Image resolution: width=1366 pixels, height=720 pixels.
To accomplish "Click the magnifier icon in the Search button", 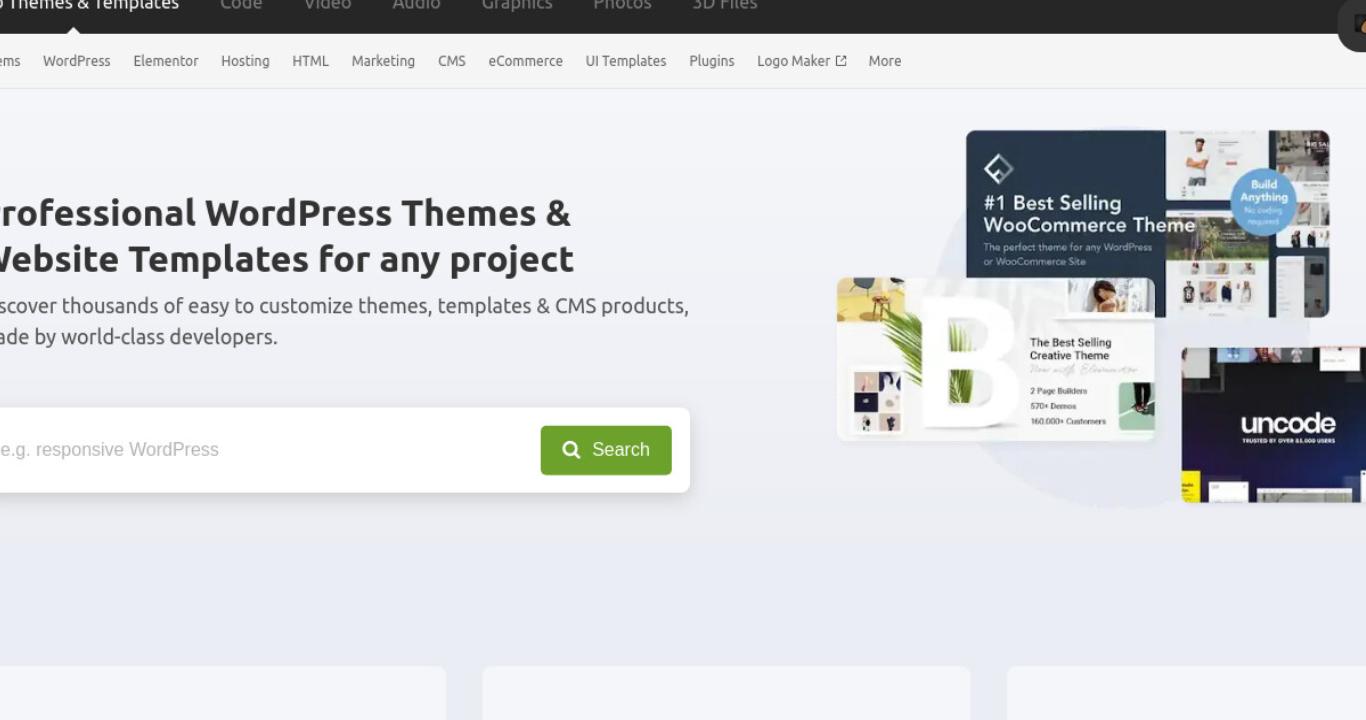I will click(x=571, y=450).
